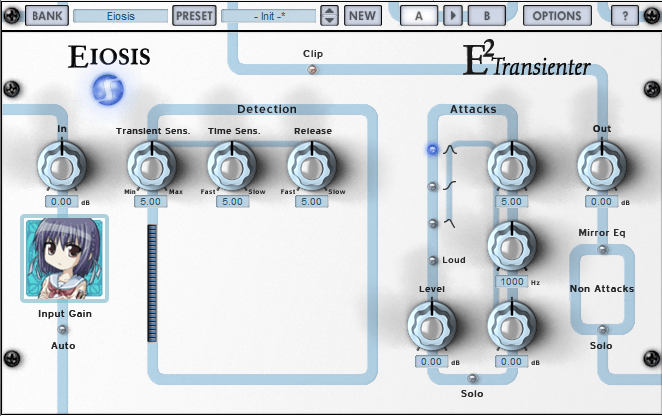Click the Time Sens. knob
Image resolution: width=662 pixels, height=416 pixels.
click(x=231, y=166)
